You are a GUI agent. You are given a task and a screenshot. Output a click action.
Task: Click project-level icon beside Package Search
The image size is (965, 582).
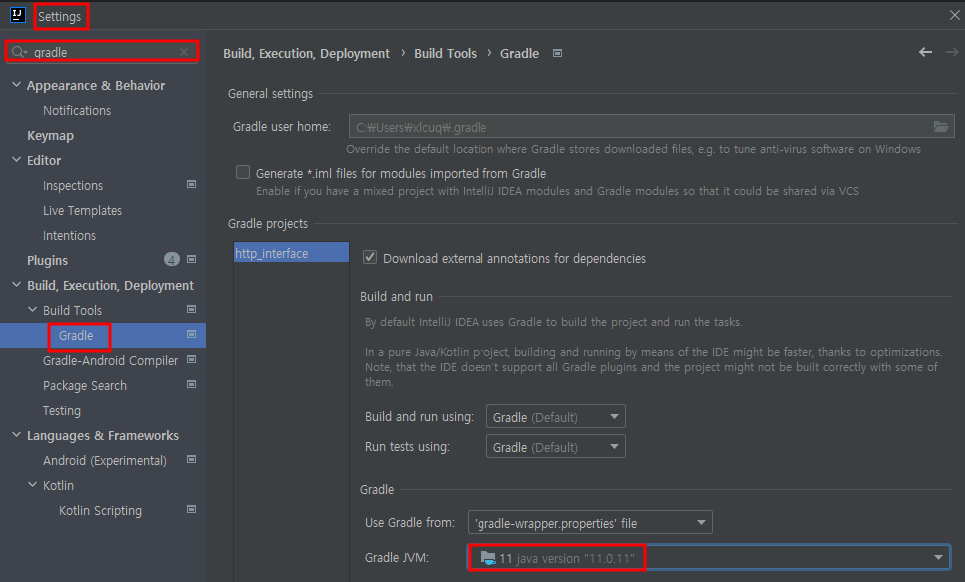pos(191,385)
